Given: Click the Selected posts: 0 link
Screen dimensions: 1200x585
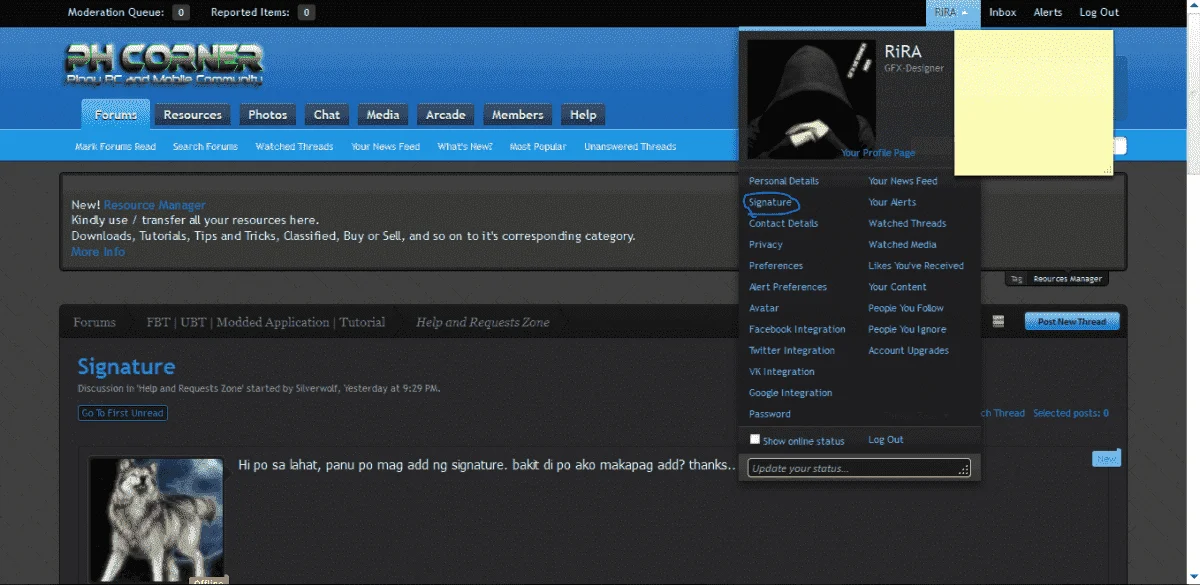Looking at the screenshot, I should (1071, 413).
